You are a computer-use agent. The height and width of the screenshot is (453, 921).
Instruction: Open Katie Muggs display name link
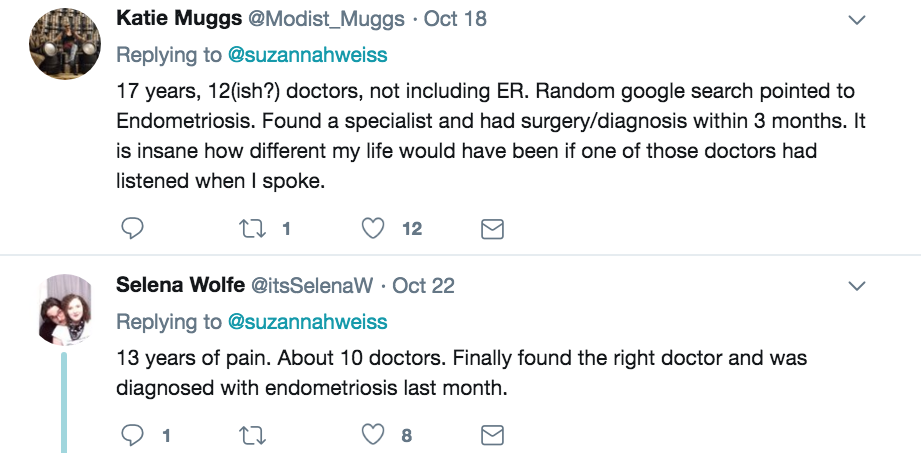179,19
